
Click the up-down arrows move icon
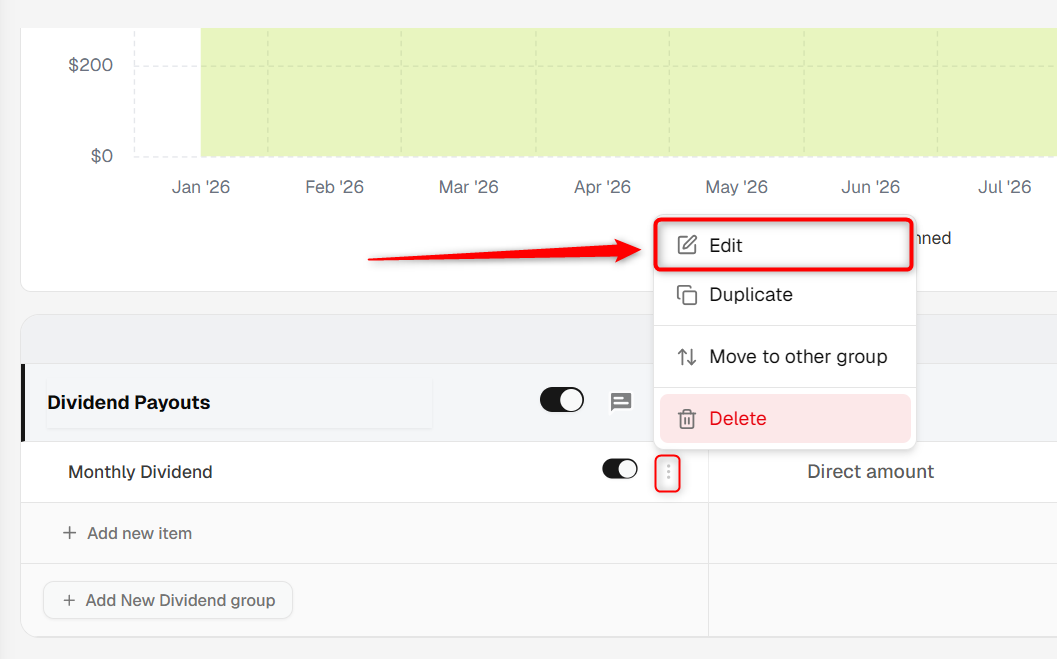pos(686,356)
